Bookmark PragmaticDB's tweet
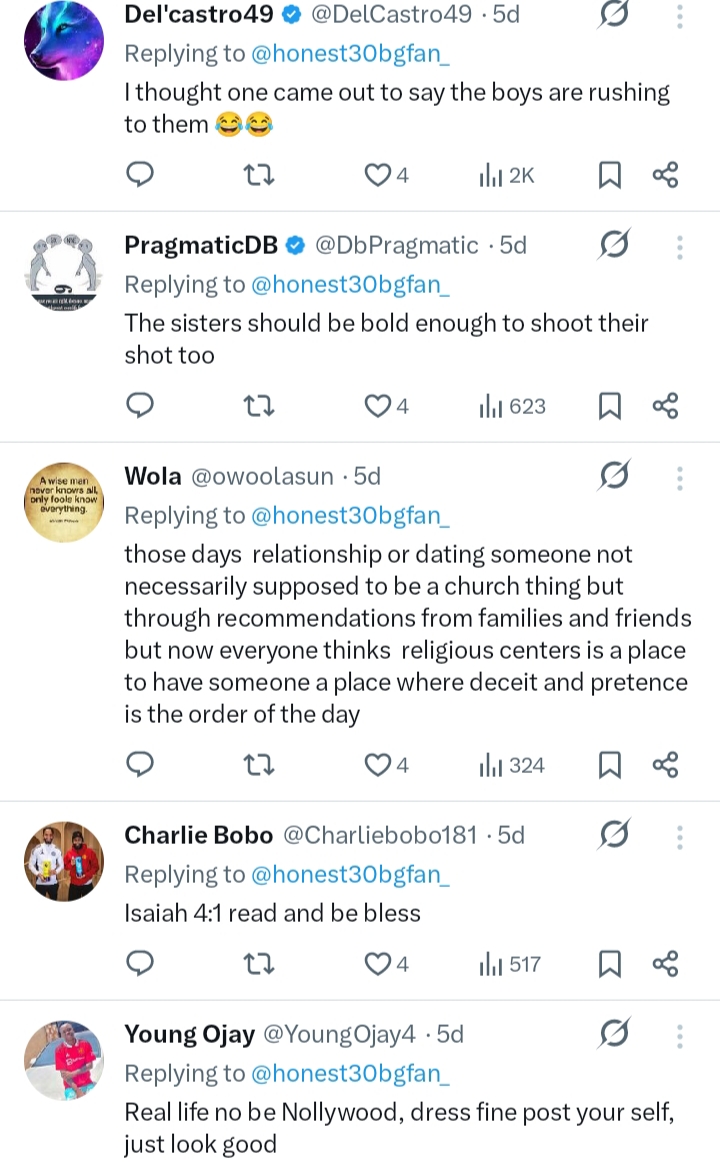The image size is (720, 1165). (609, 405)
